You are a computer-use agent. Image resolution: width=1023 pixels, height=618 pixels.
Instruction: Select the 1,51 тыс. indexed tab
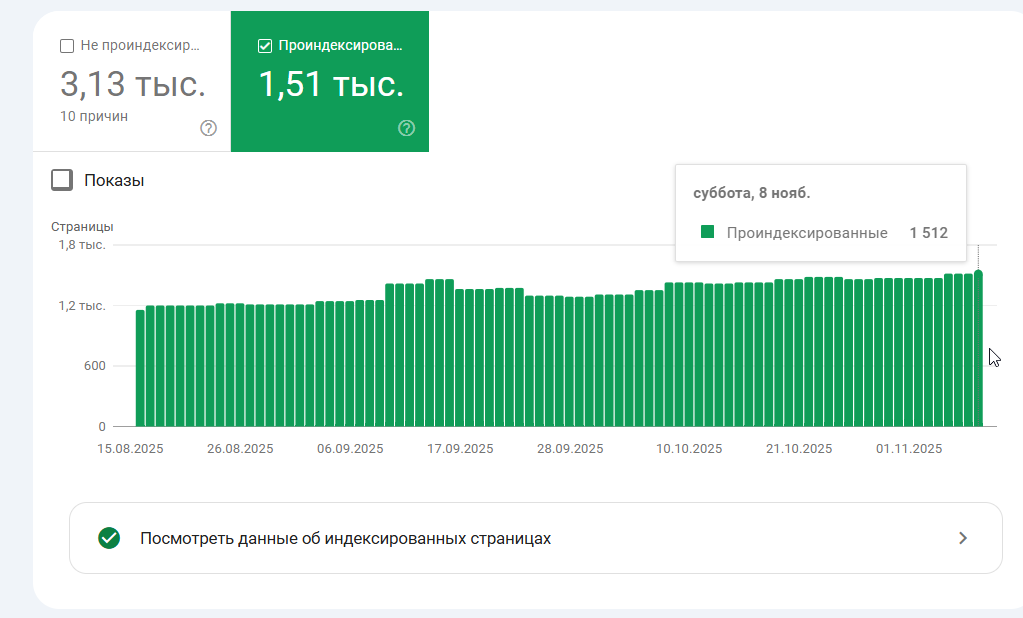(x=330, y=82)
